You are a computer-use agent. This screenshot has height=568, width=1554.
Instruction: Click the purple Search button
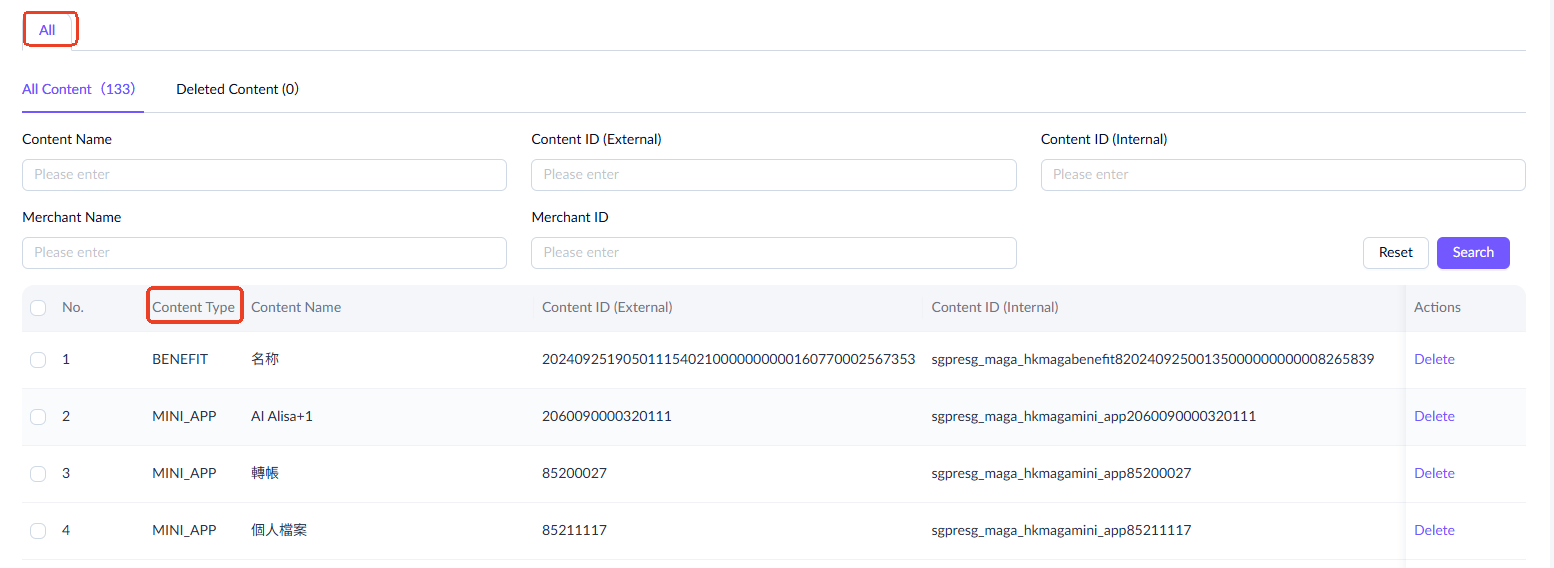(1472, 253)
